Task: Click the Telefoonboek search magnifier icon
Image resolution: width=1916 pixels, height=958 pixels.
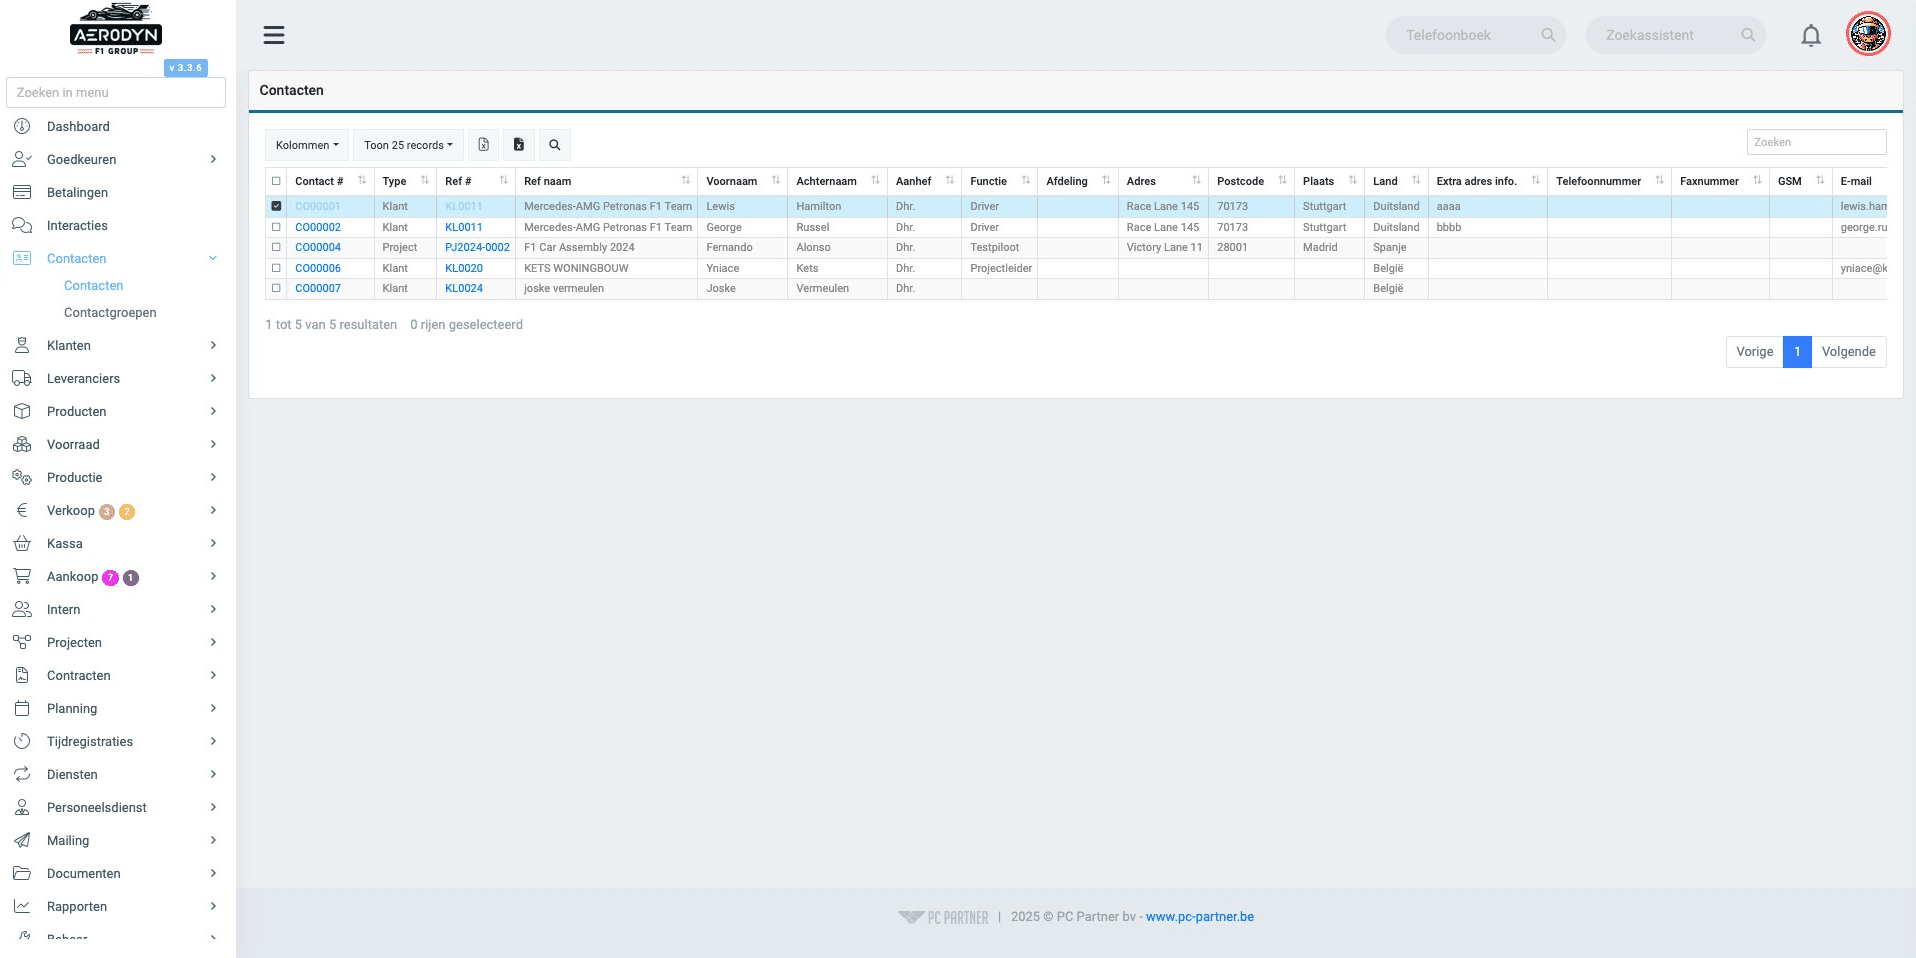Action: [1548, 35]
